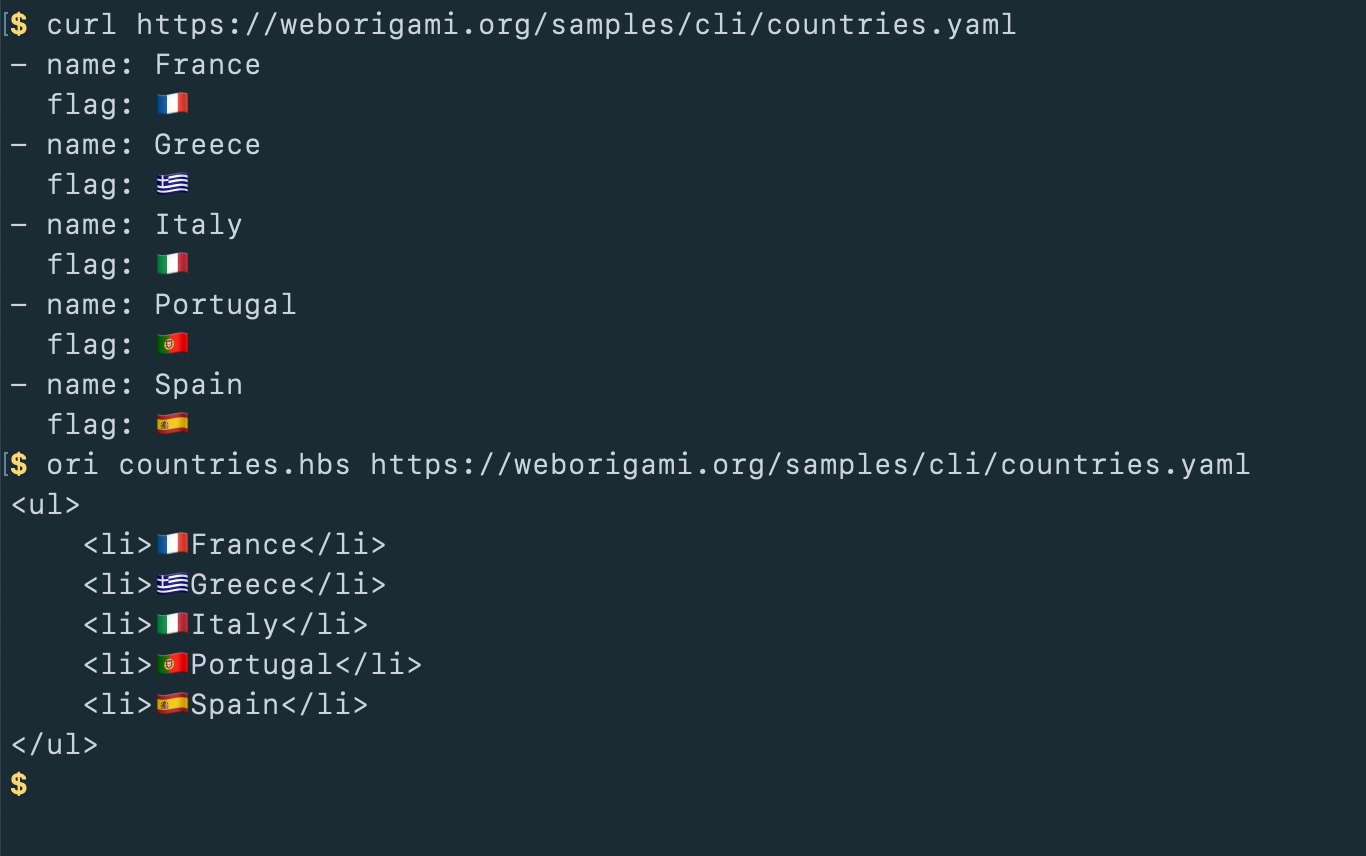Click the word curl in the first command
This screenshot has height=856, width=1366.
click(x=82, y=25)
